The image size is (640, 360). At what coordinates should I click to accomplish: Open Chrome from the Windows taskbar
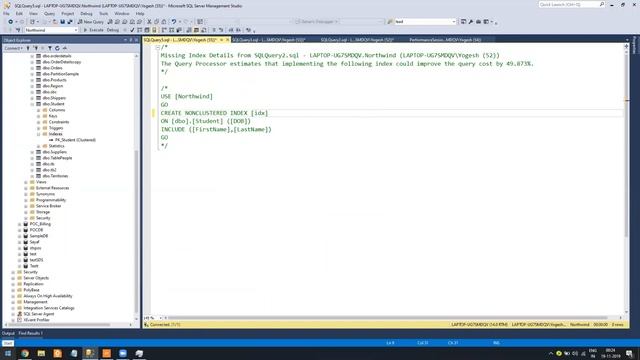[25, 353]
